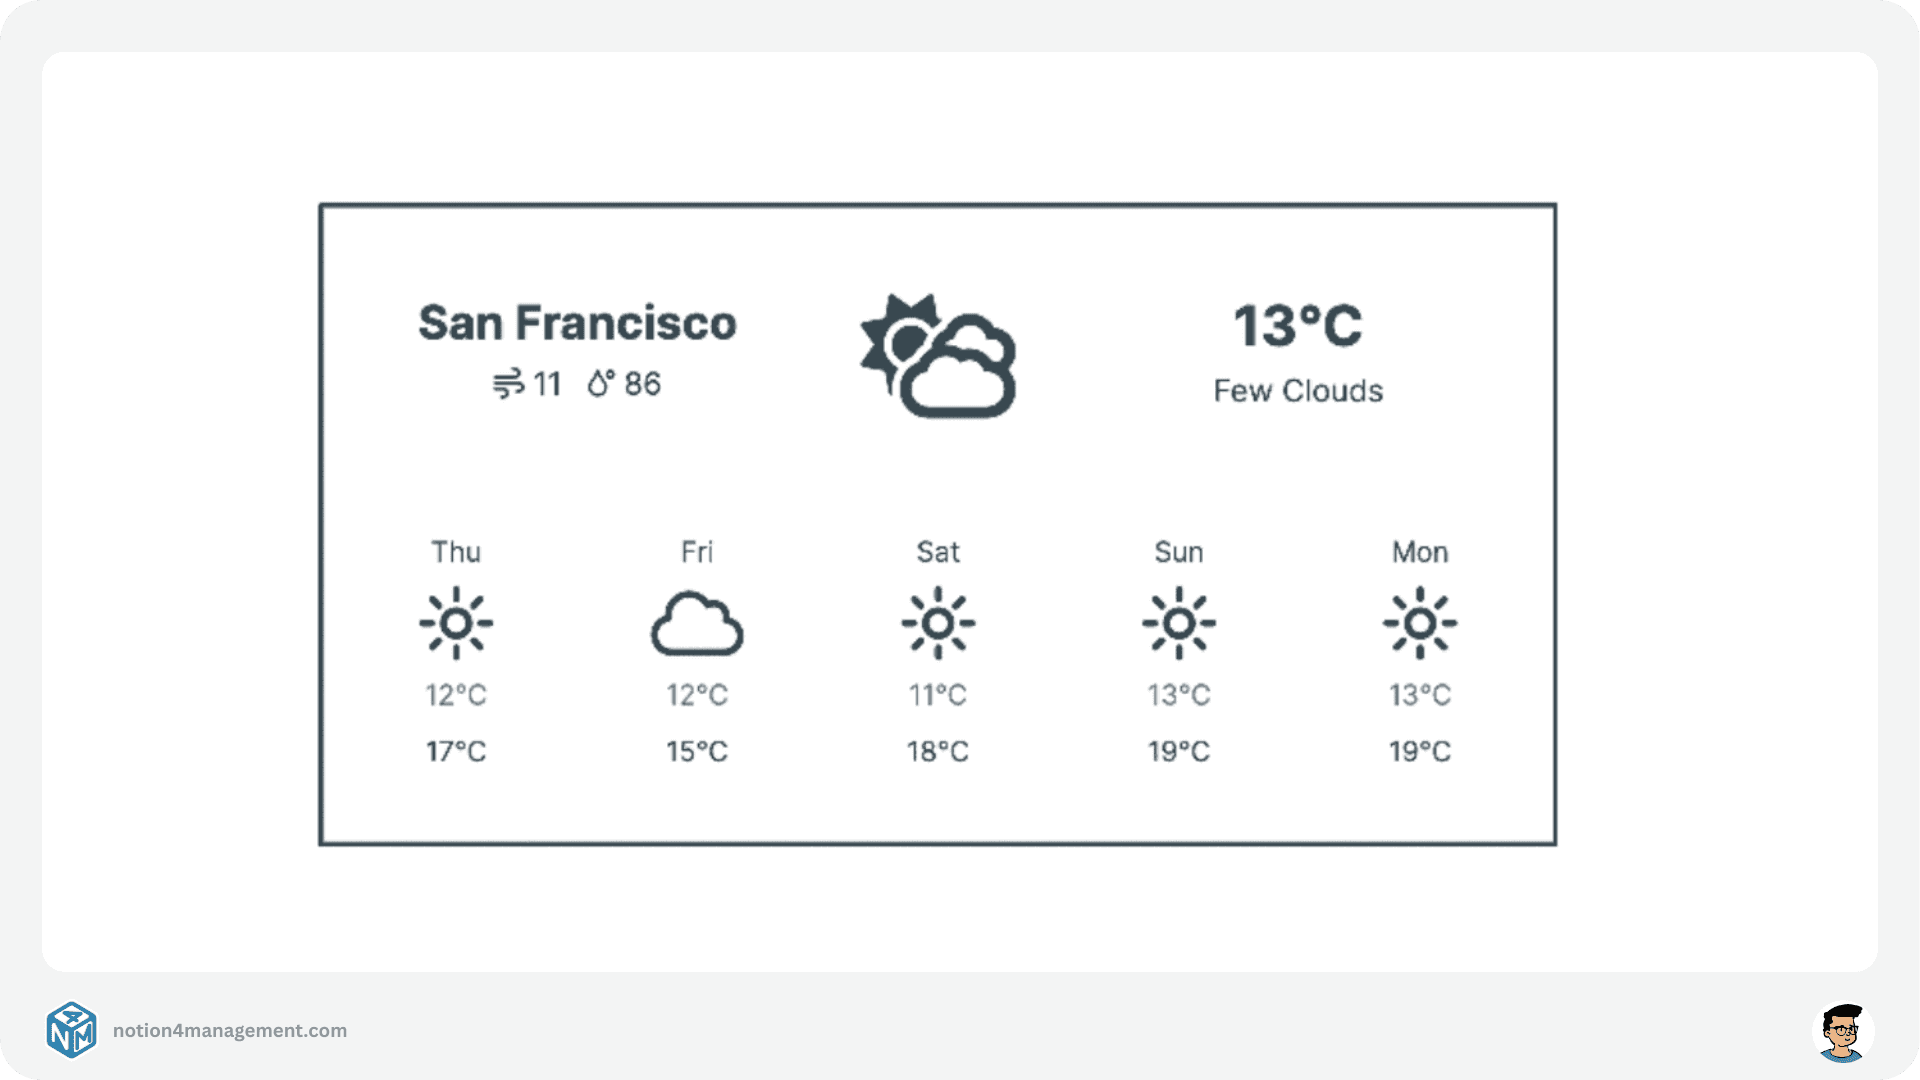This screenshot has height=1080, width=1920.
Task: Click the humidity value 86
Action: [643, 382]
